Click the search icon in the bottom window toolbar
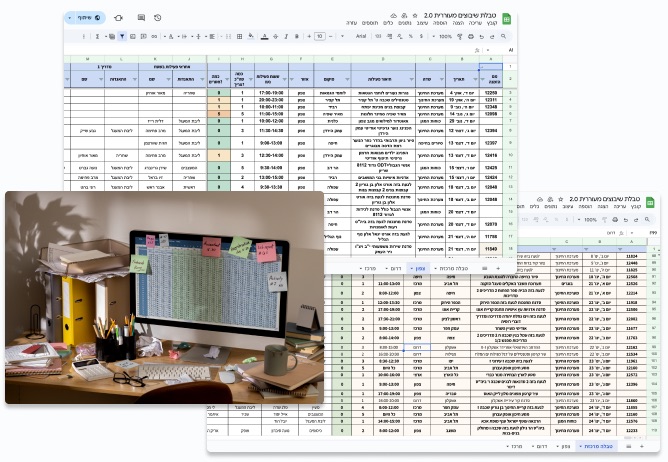This screenshot has width=668, height=462. [x=647, y=220]
